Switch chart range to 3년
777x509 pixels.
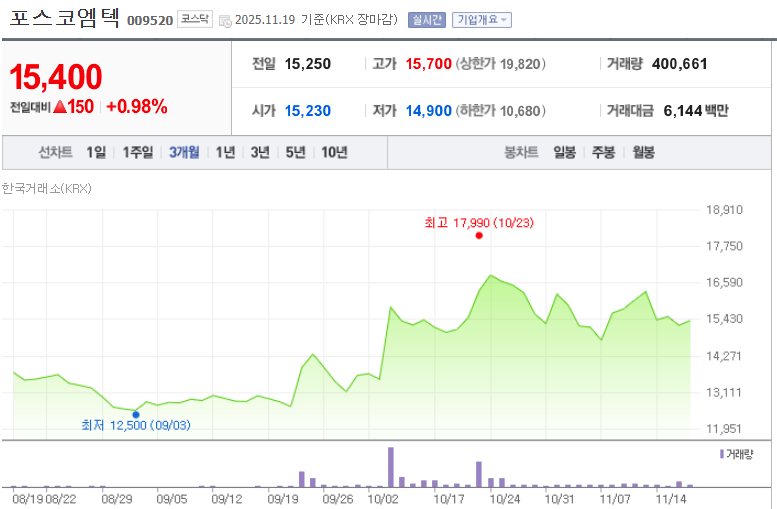pos(260,152)
